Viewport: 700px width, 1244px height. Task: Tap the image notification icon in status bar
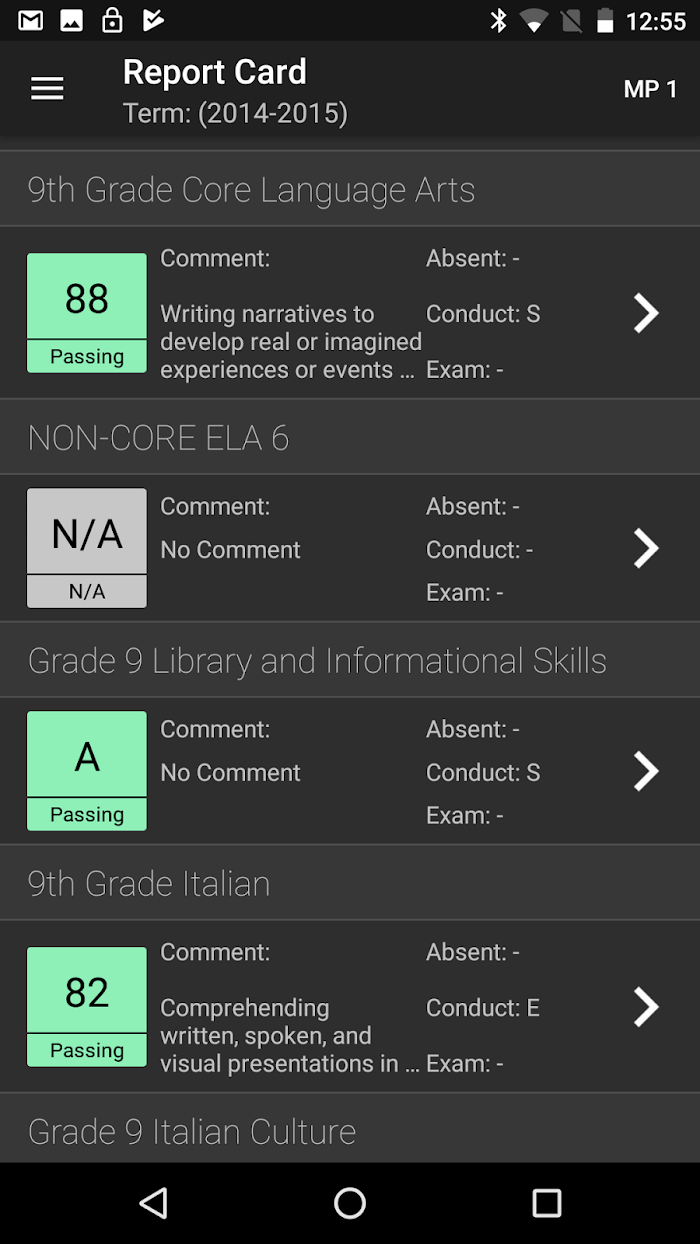[x=72, y=20]
